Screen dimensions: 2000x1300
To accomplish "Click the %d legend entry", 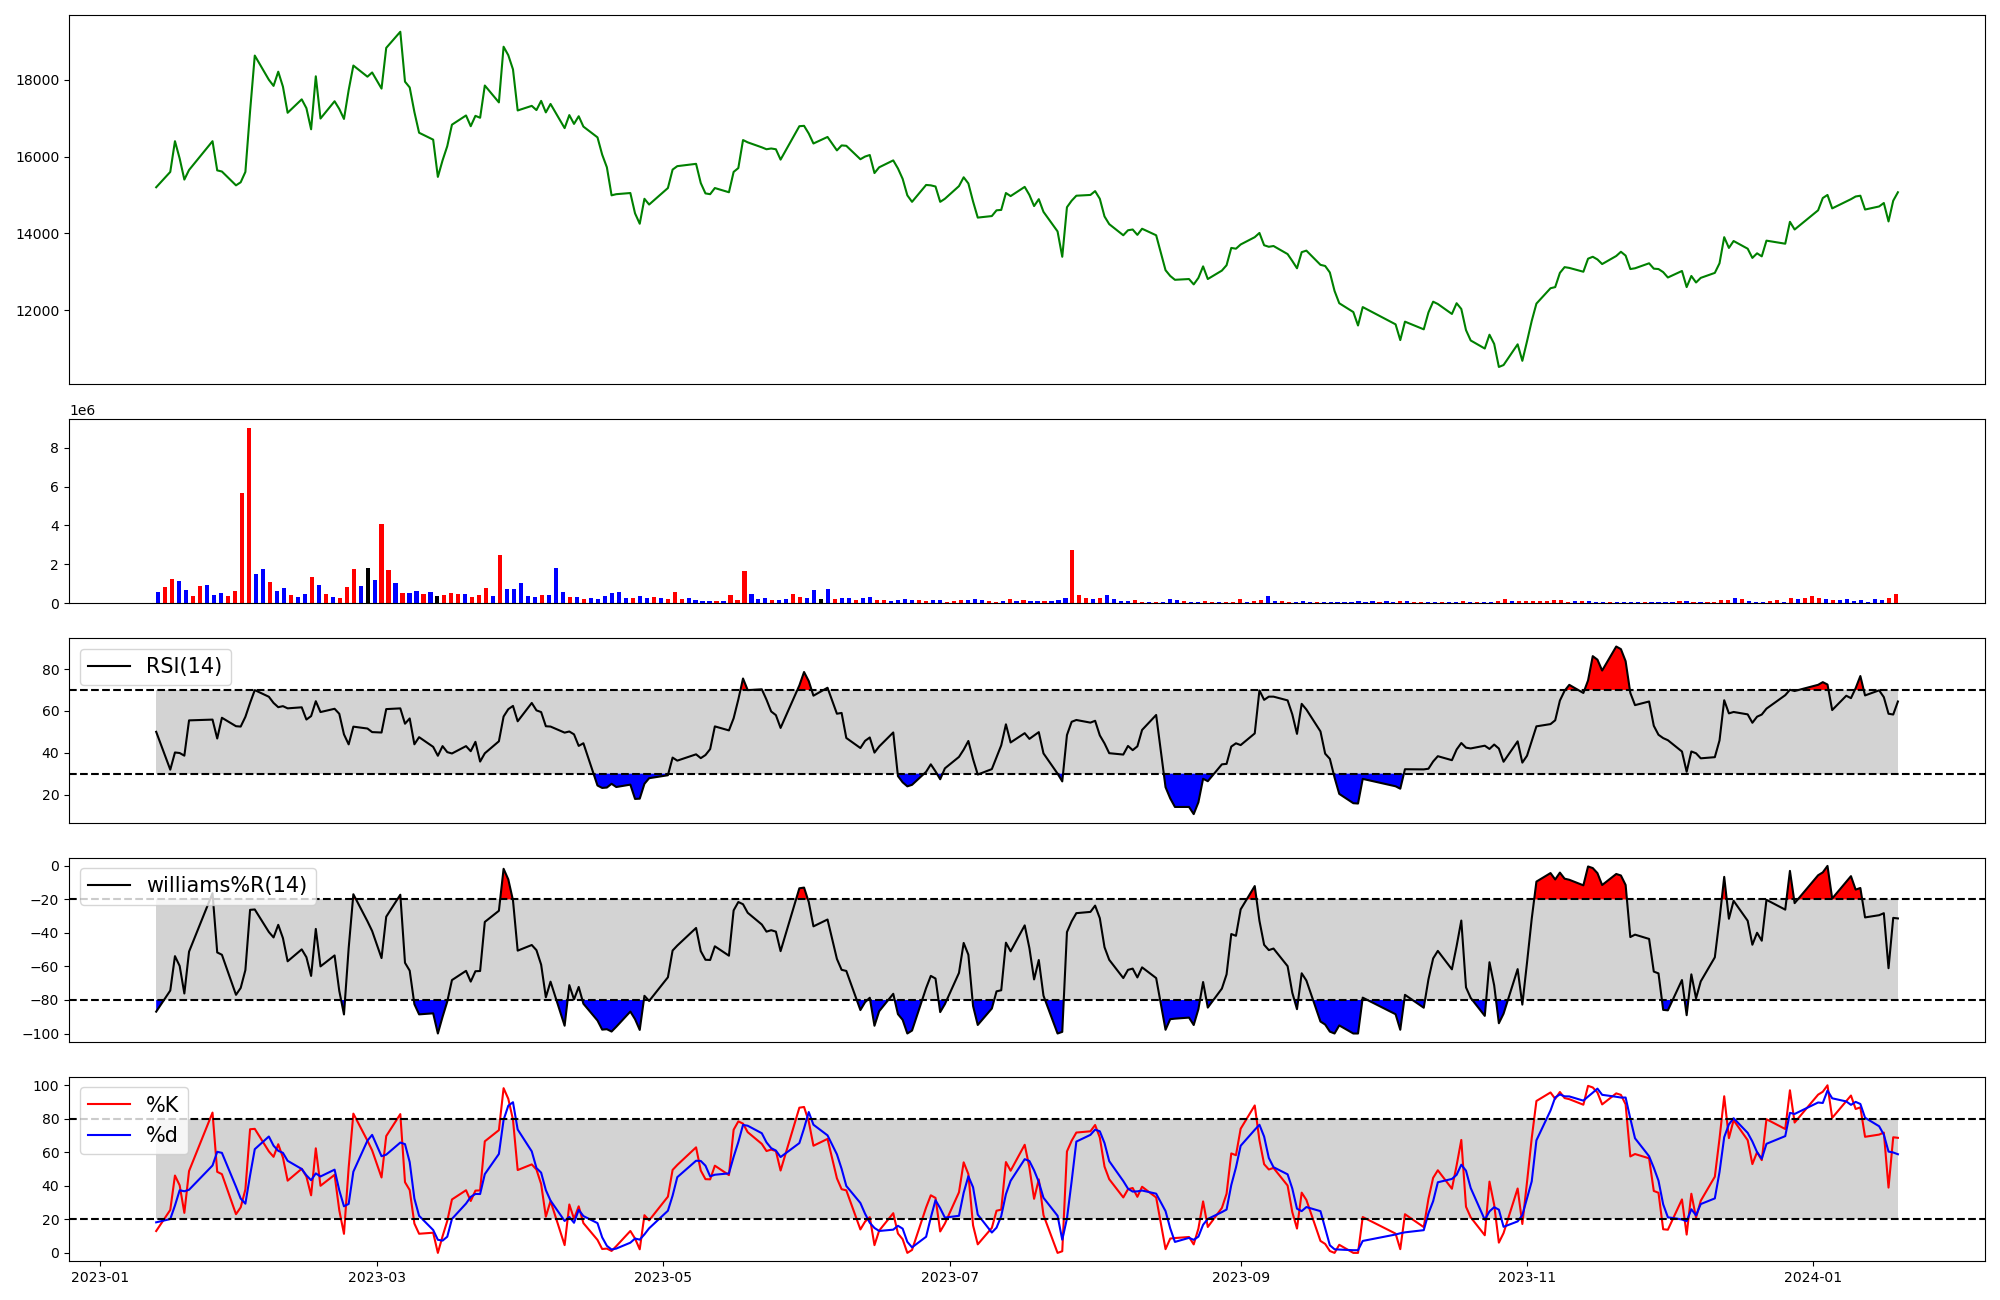I will [x=162, y=1135].
